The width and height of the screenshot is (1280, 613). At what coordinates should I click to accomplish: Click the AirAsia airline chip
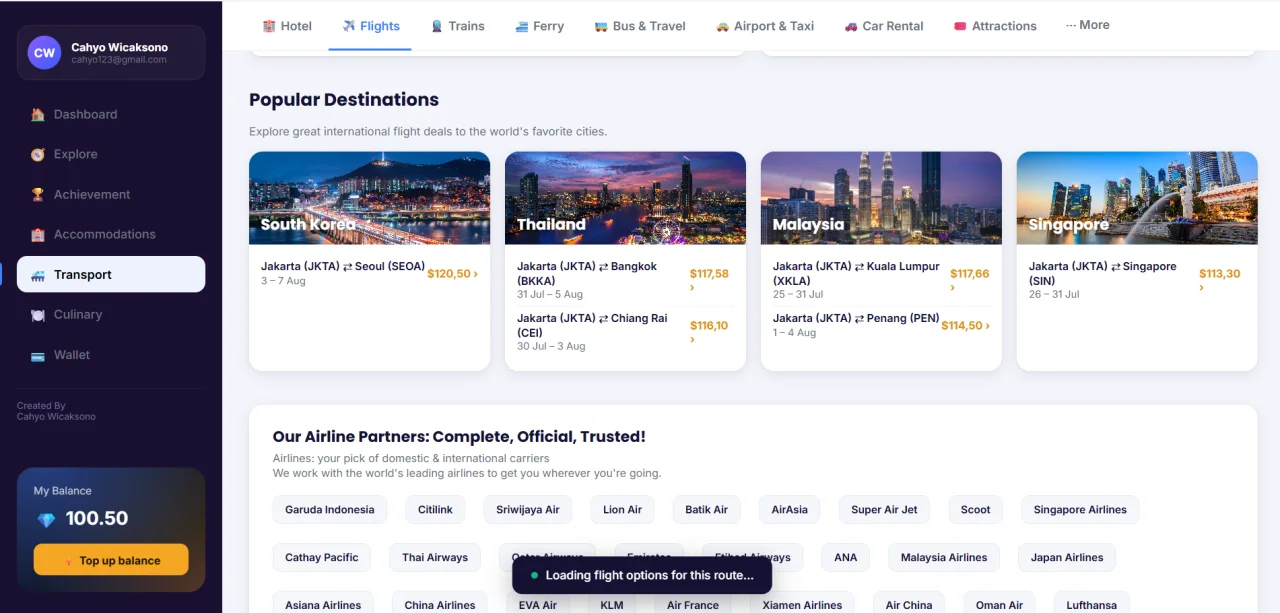pos(789,510)
